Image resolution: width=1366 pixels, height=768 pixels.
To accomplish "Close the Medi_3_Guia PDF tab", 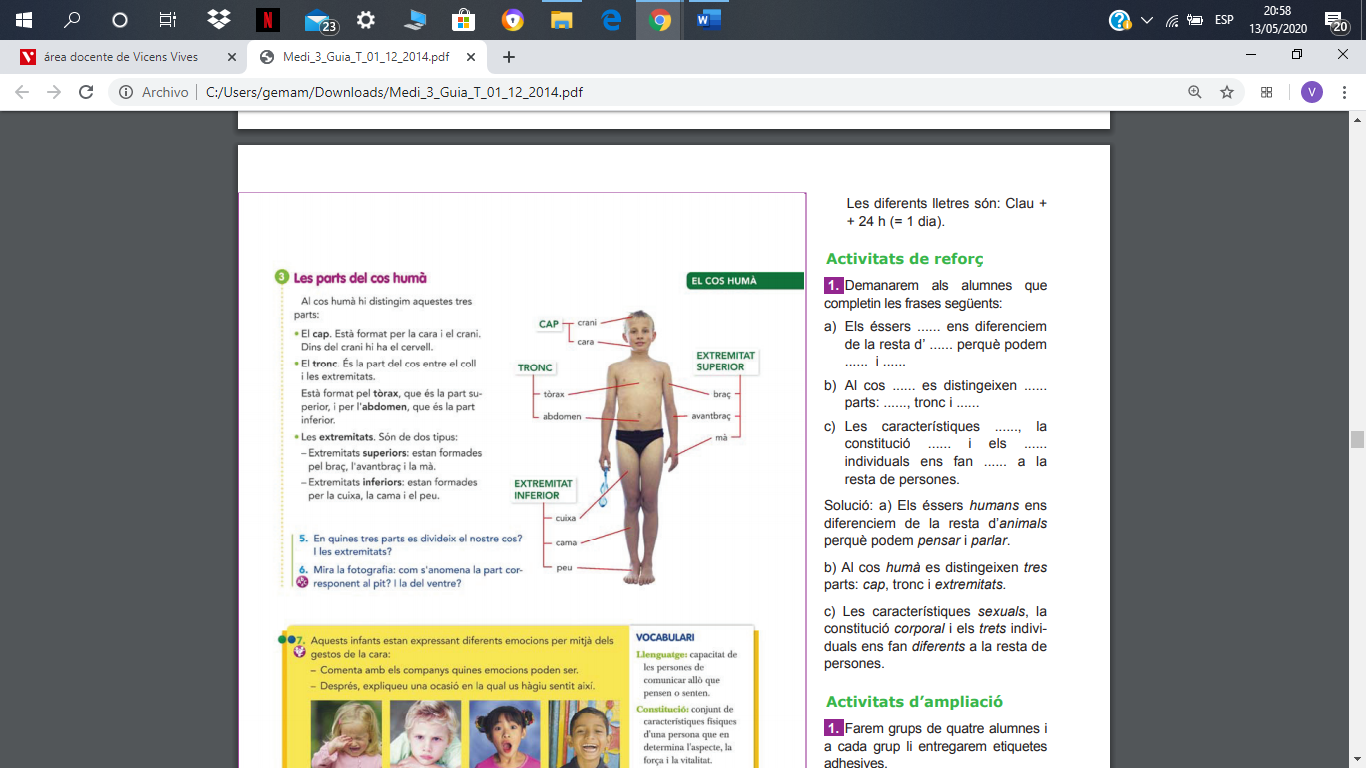I will [x=471, y=57].
